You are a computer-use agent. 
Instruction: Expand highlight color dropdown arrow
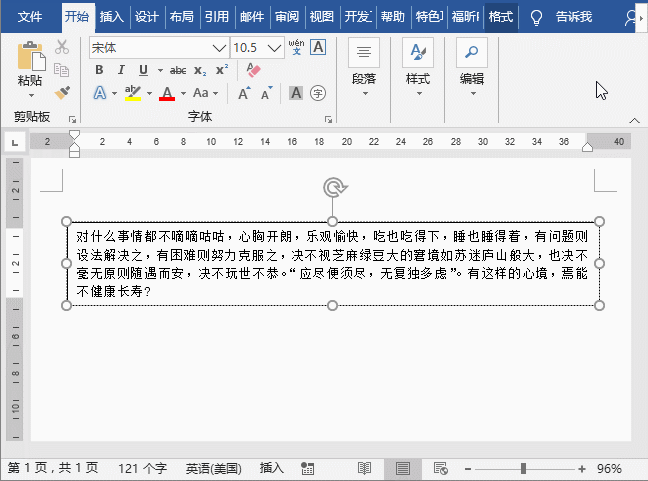click(x=149, y=93)
